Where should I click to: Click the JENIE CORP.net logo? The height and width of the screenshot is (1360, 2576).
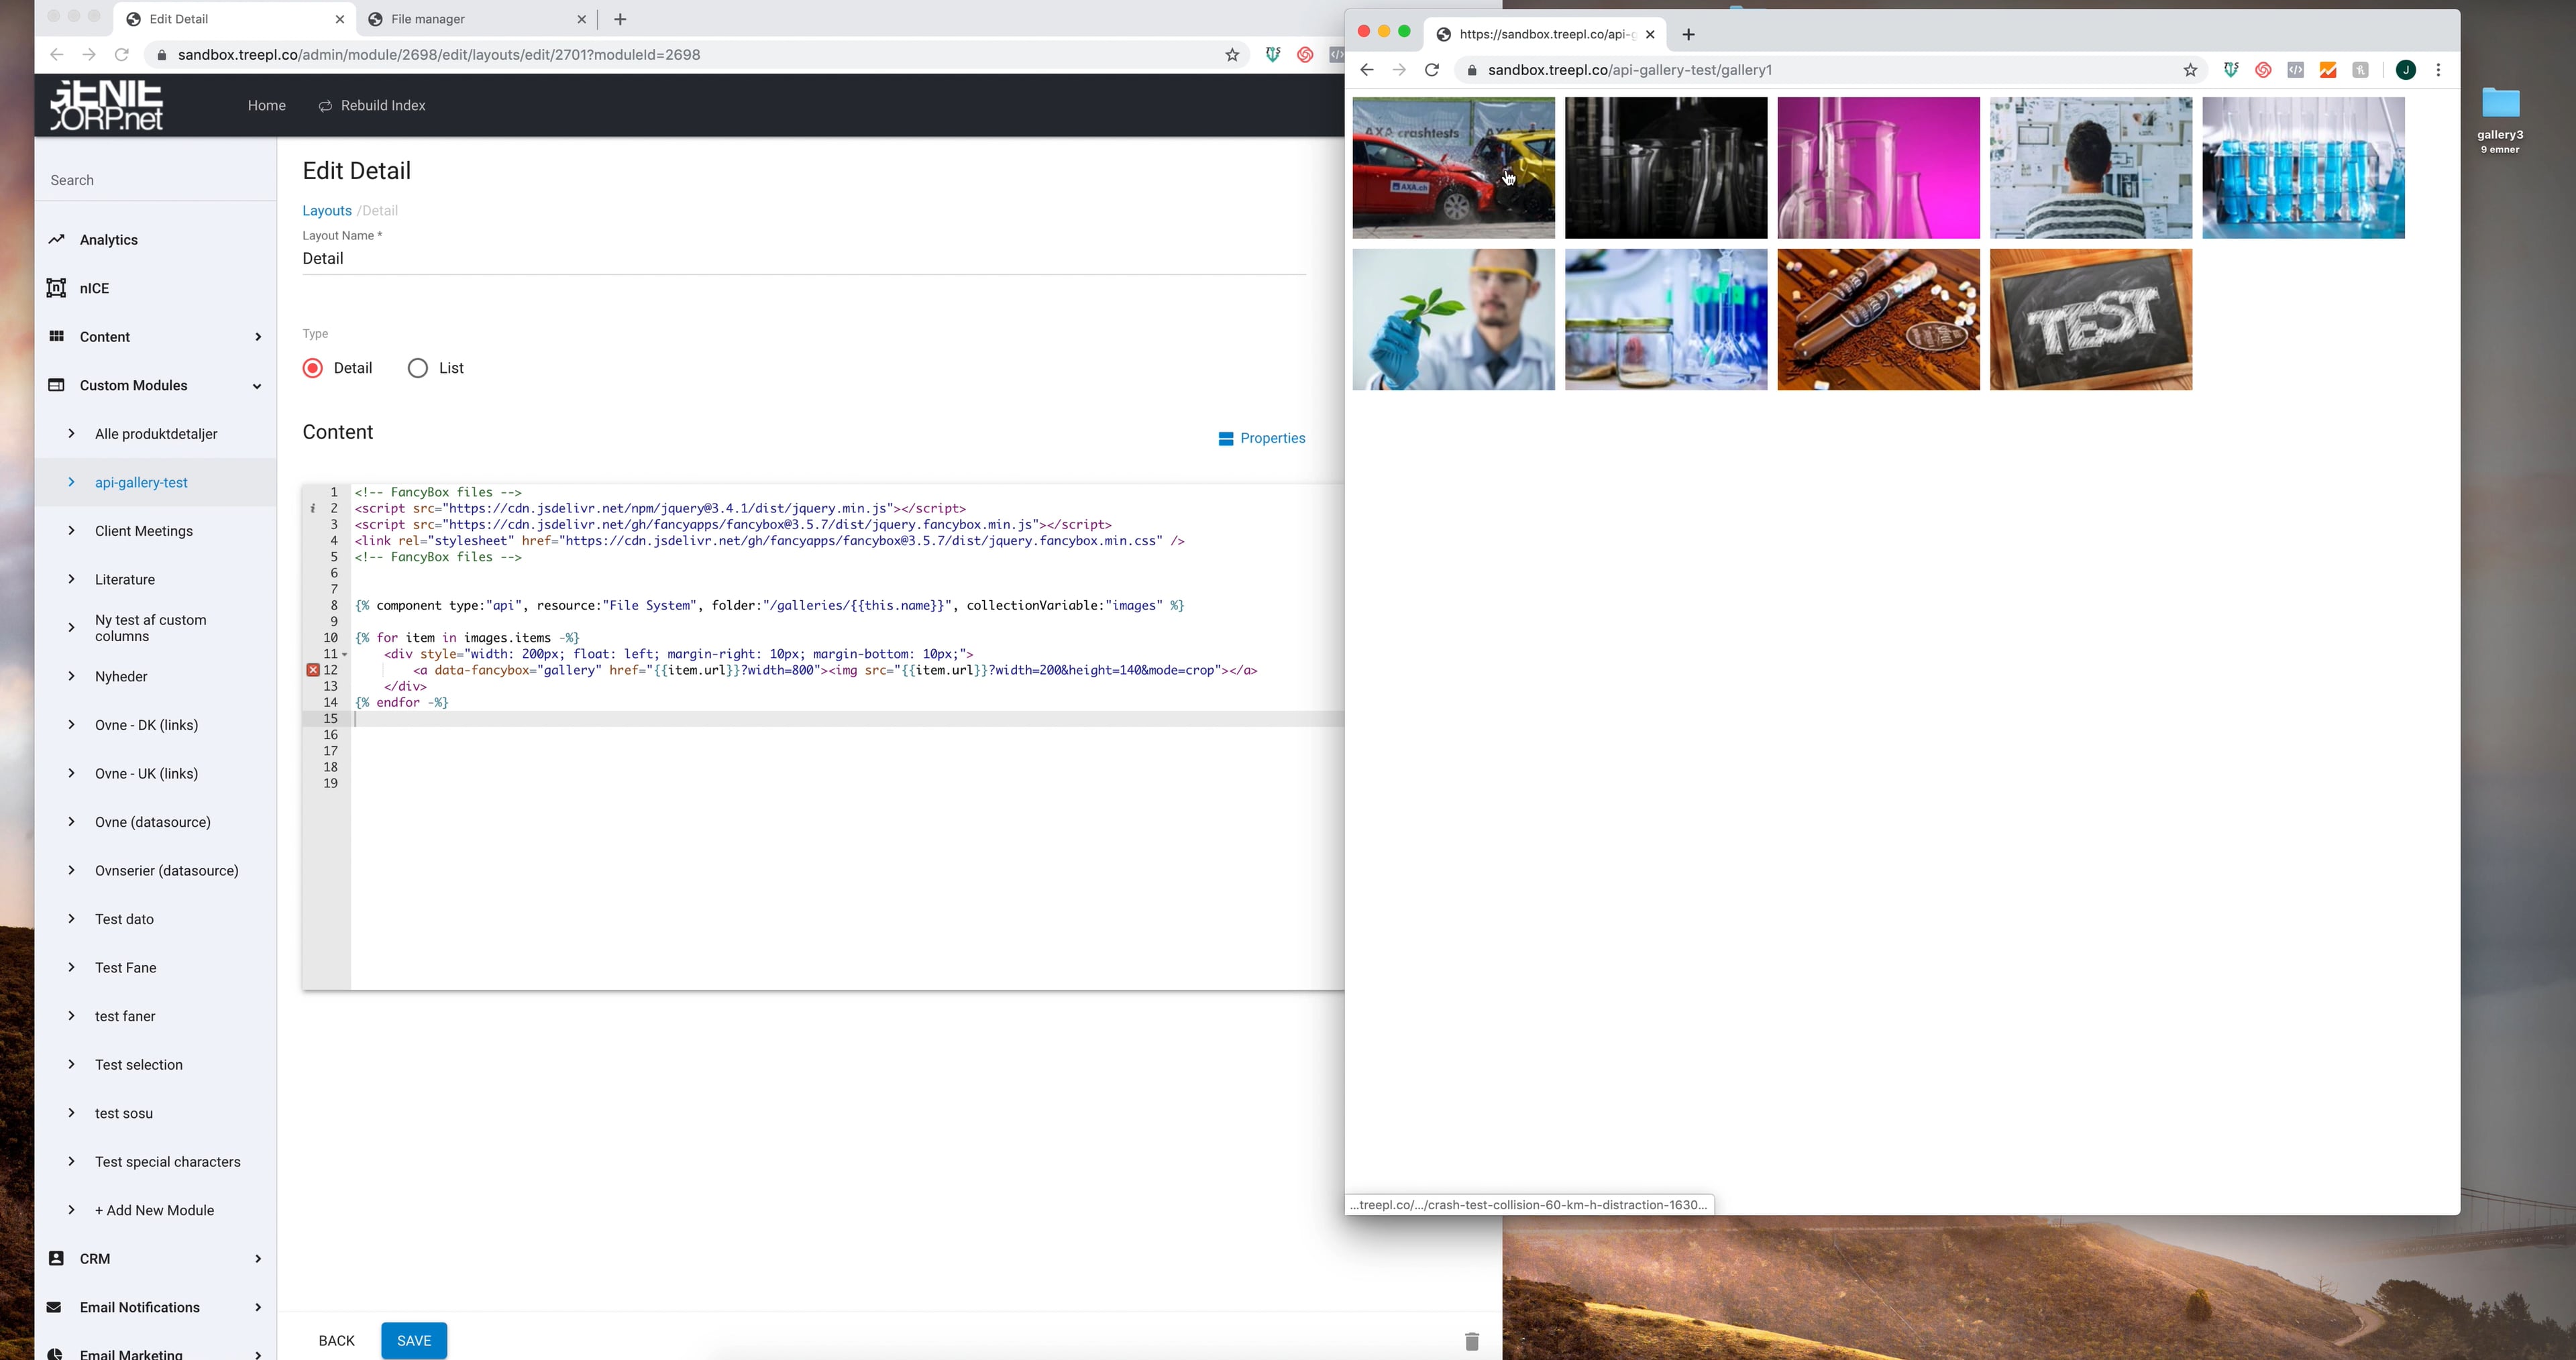107,105
